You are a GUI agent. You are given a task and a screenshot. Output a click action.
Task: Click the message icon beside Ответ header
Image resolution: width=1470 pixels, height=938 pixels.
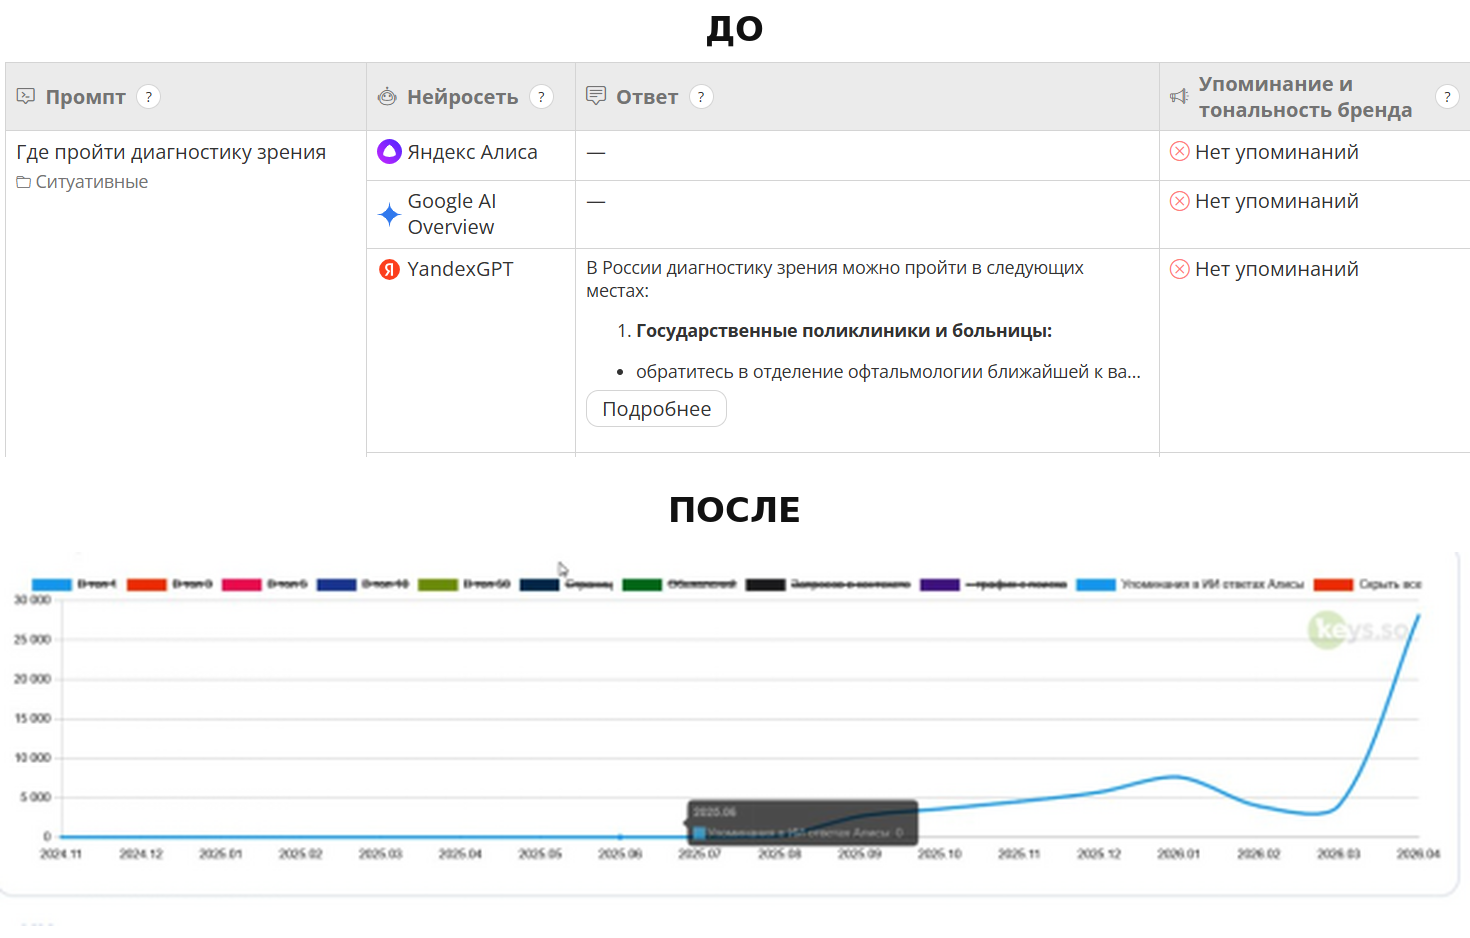click(x=596, y=96)
